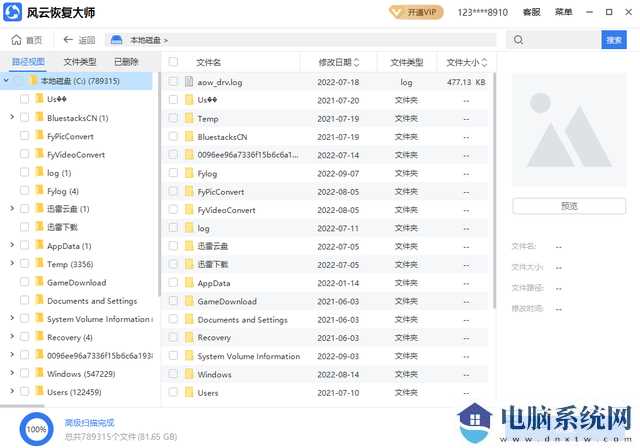Select Documents and Settings in the tree

coord(92,301)
